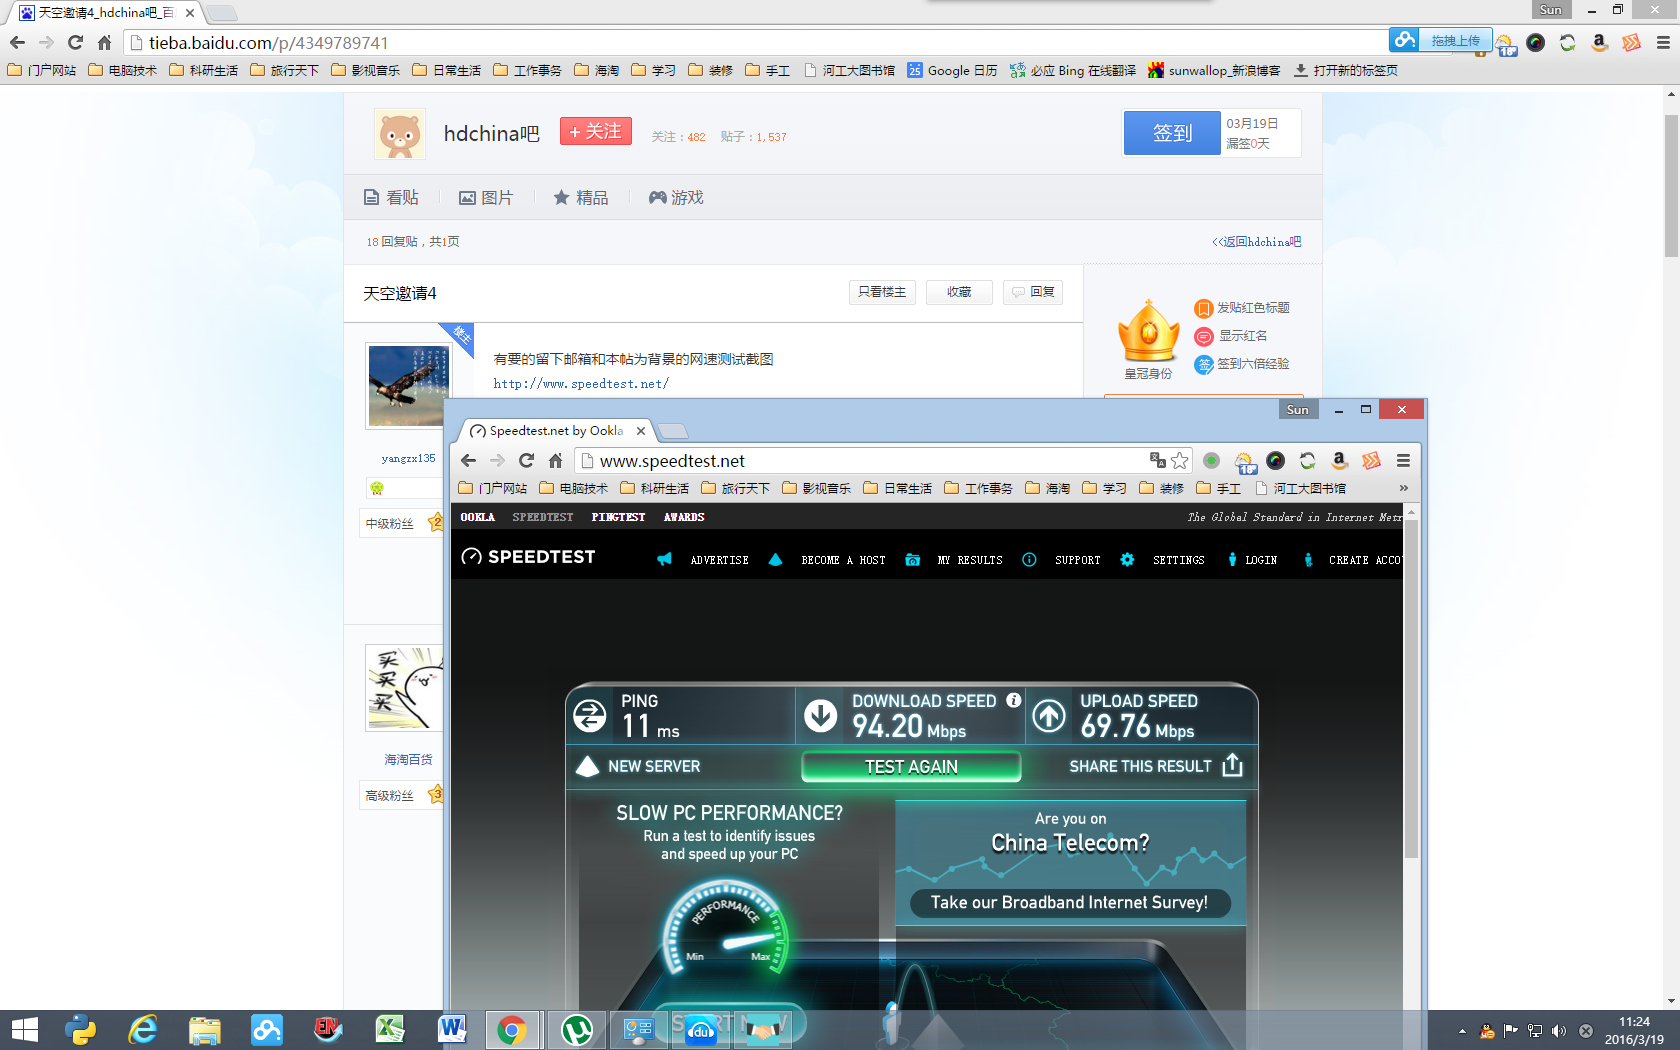Click the info icon beside DOWNLOAD SPEED
Image resolution: width=1680 pixels, height=1050 pixels.
[1013, 700]
